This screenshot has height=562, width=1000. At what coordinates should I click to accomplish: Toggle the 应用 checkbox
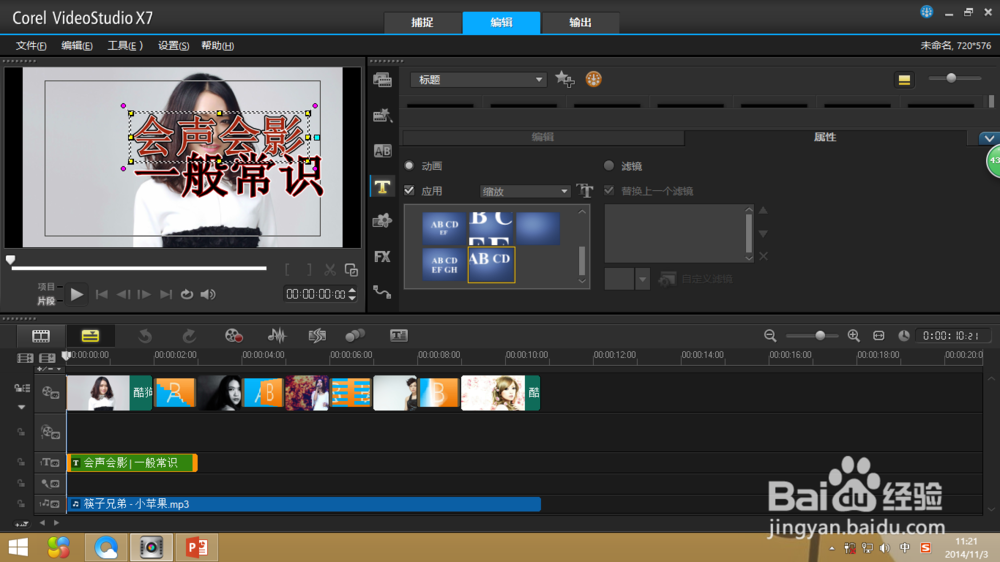[409, 191]
